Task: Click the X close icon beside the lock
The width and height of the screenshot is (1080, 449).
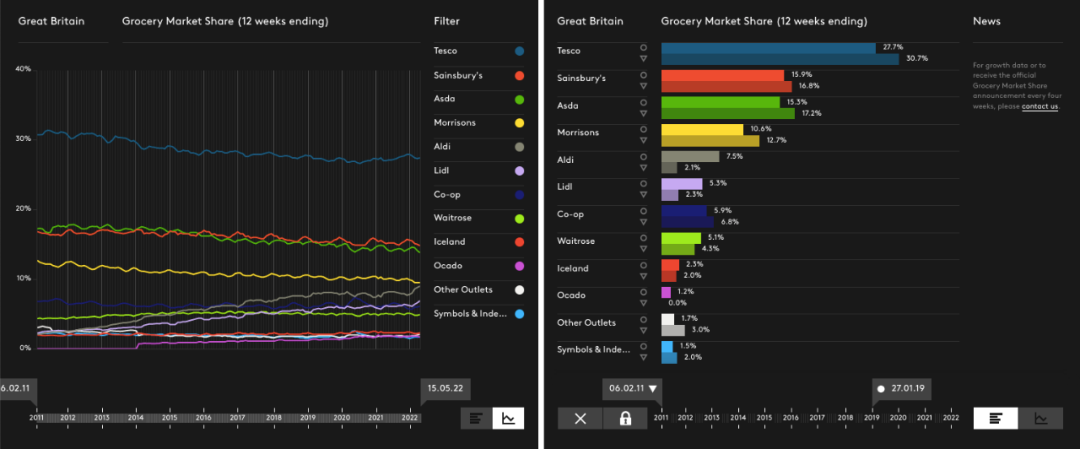Action: [580, 418]
